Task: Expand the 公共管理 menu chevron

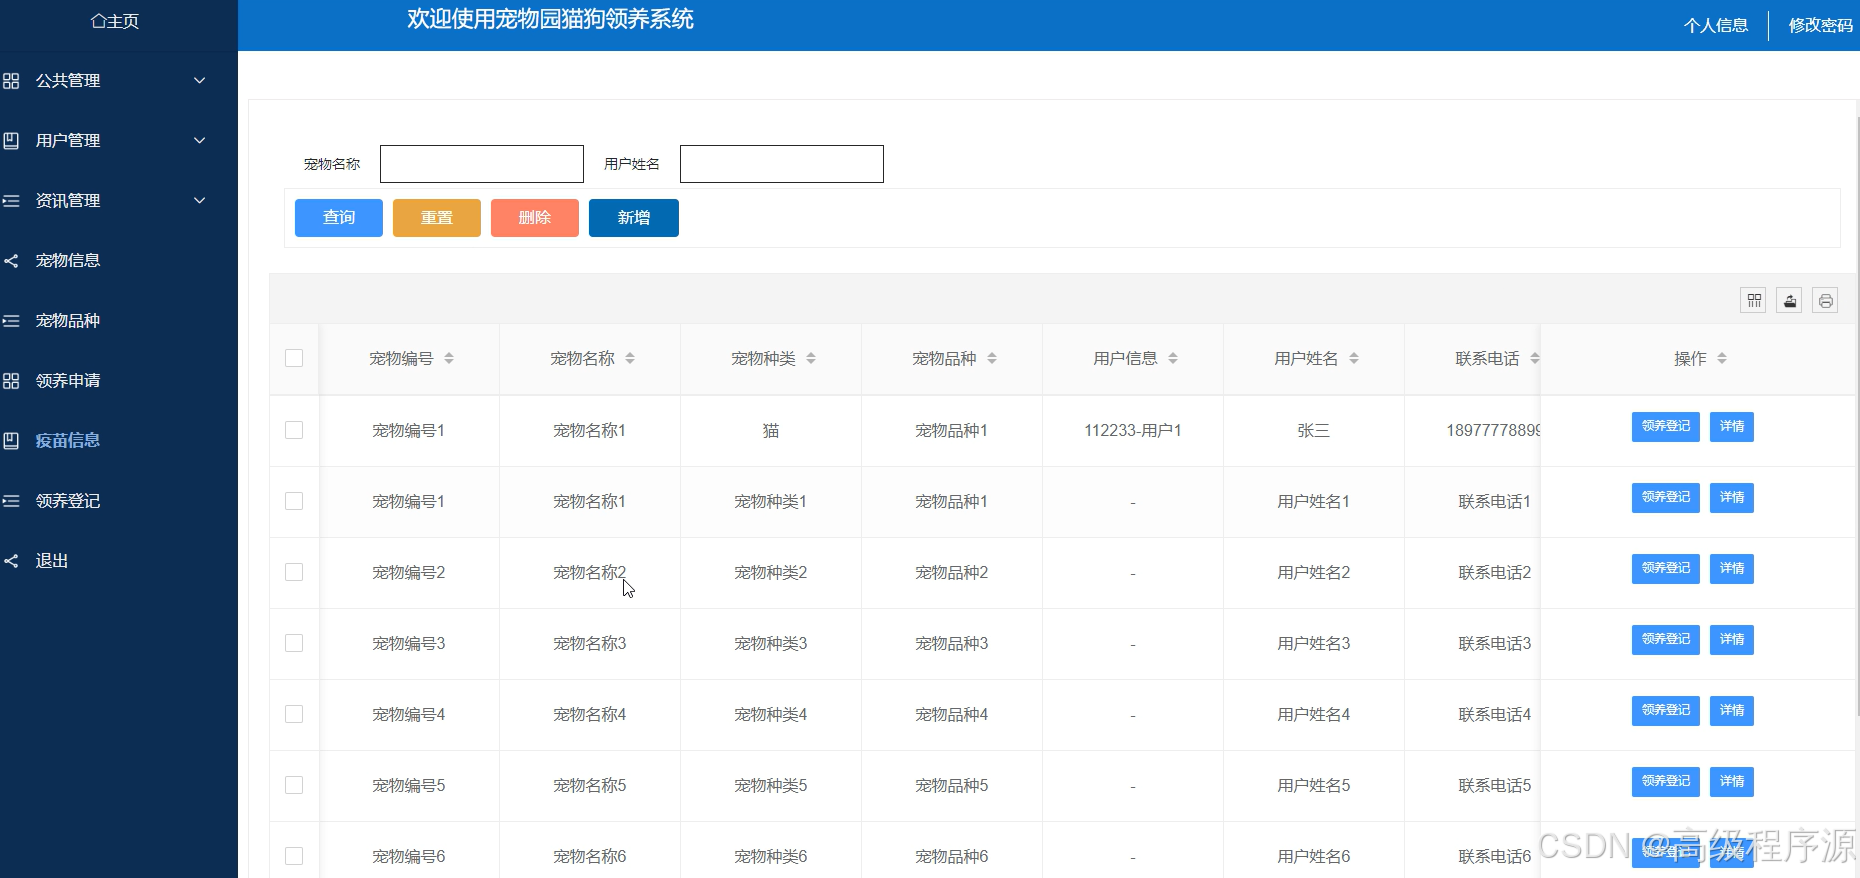Action: tap(200, 81)
